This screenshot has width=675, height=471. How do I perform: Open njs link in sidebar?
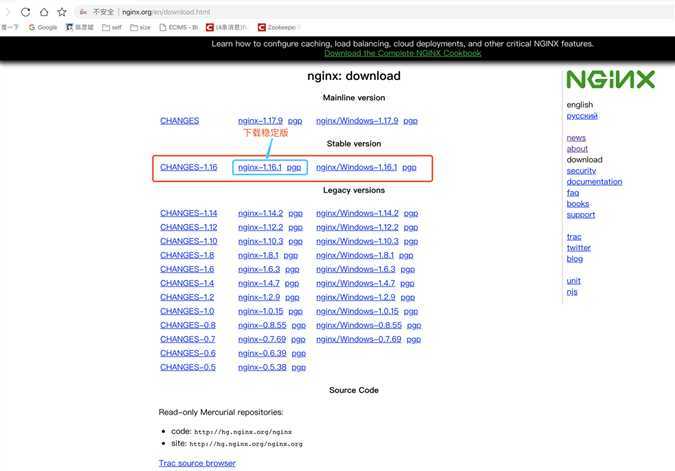pos(572,292)
